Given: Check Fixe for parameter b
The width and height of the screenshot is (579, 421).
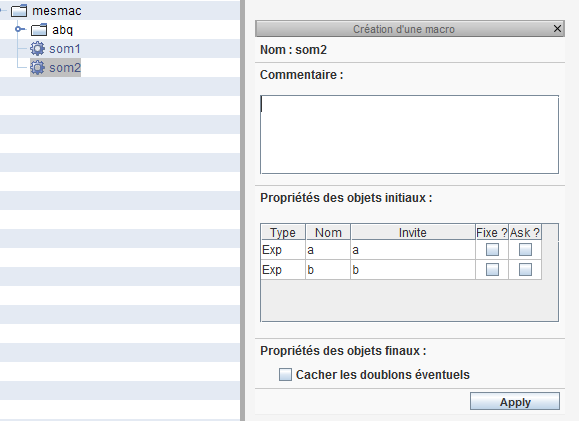Looking at the screenshot, I should [x=492, y=270].
